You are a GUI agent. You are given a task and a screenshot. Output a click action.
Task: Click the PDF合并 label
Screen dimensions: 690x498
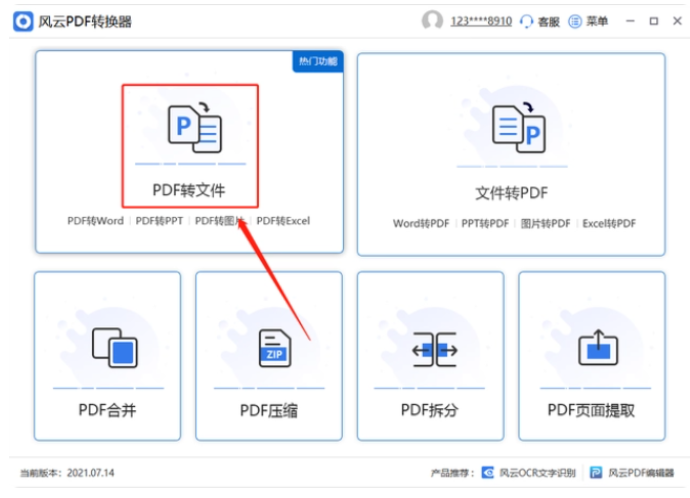pos(107,410)
